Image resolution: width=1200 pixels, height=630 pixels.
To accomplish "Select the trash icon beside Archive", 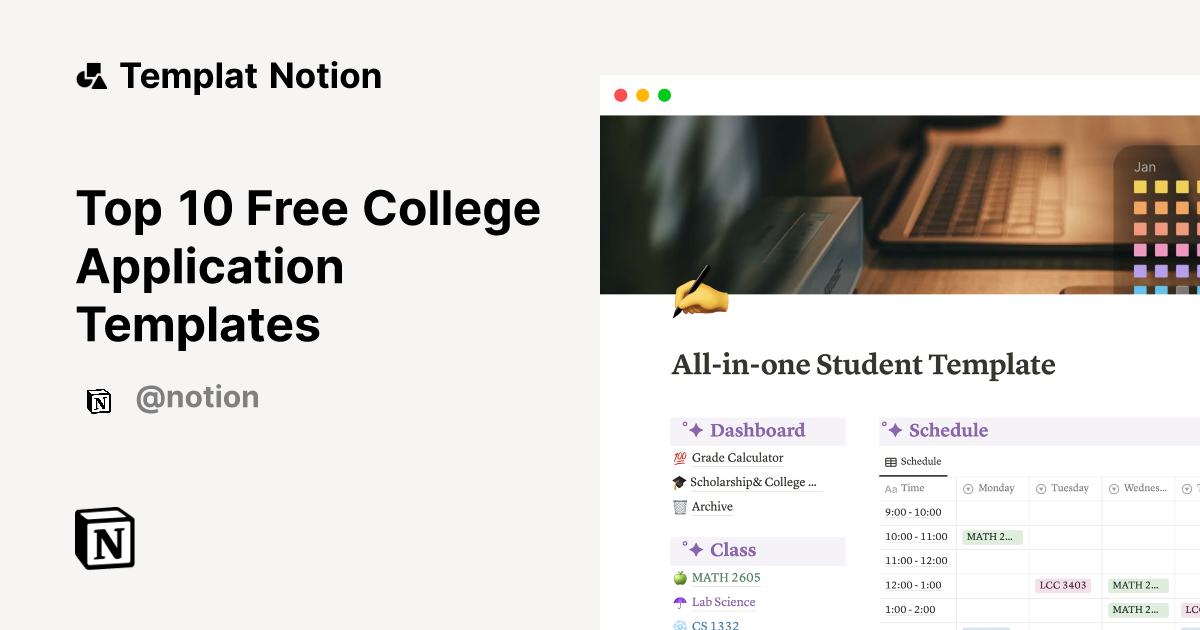I will tap(680, 506).
